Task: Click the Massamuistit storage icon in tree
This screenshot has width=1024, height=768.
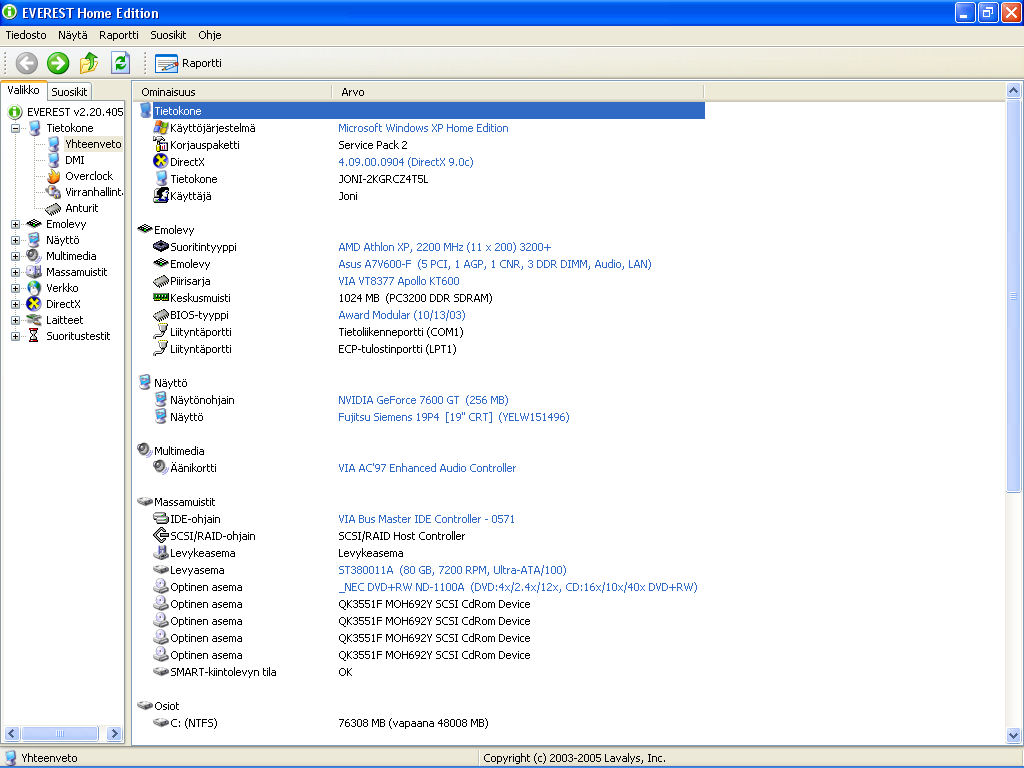Action: [x=34, y=272]
